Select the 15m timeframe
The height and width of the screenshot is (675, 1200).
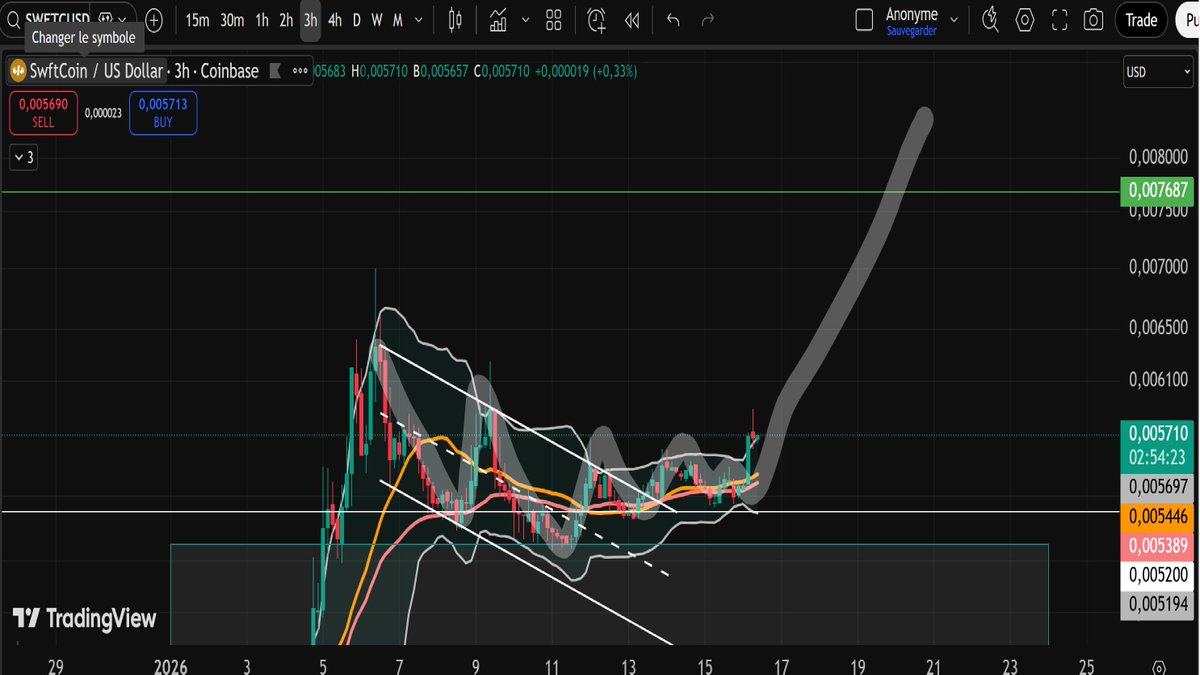[x=197, y=20]
